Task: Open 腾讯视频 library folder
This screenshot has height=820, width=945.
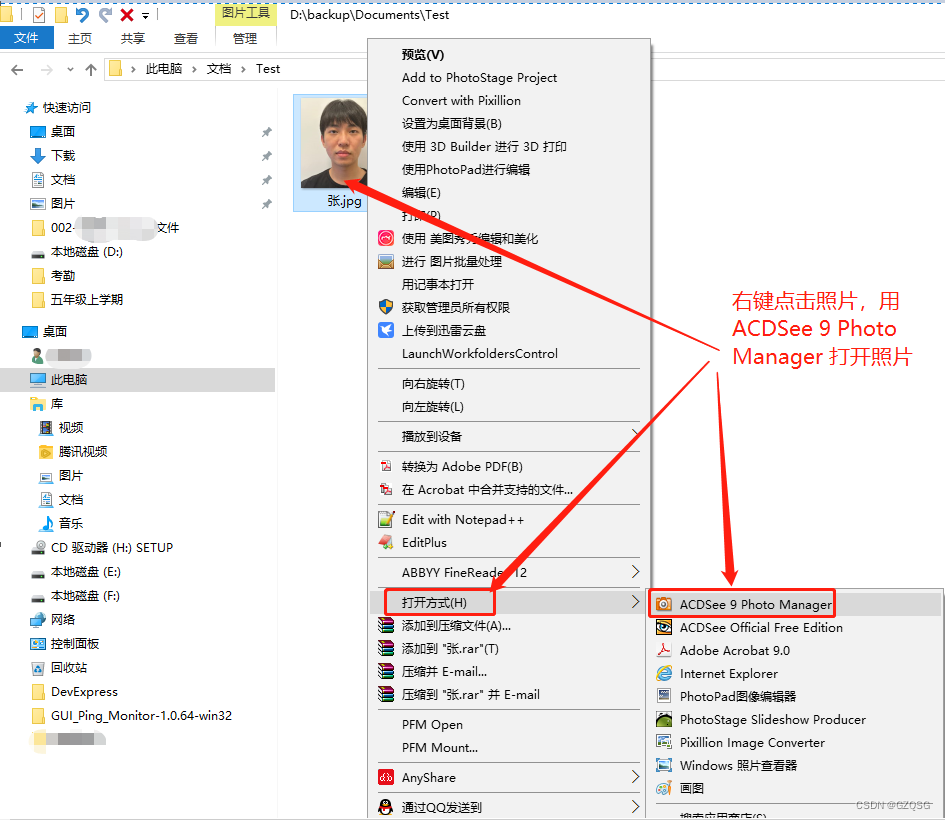Action: (83, 451)
